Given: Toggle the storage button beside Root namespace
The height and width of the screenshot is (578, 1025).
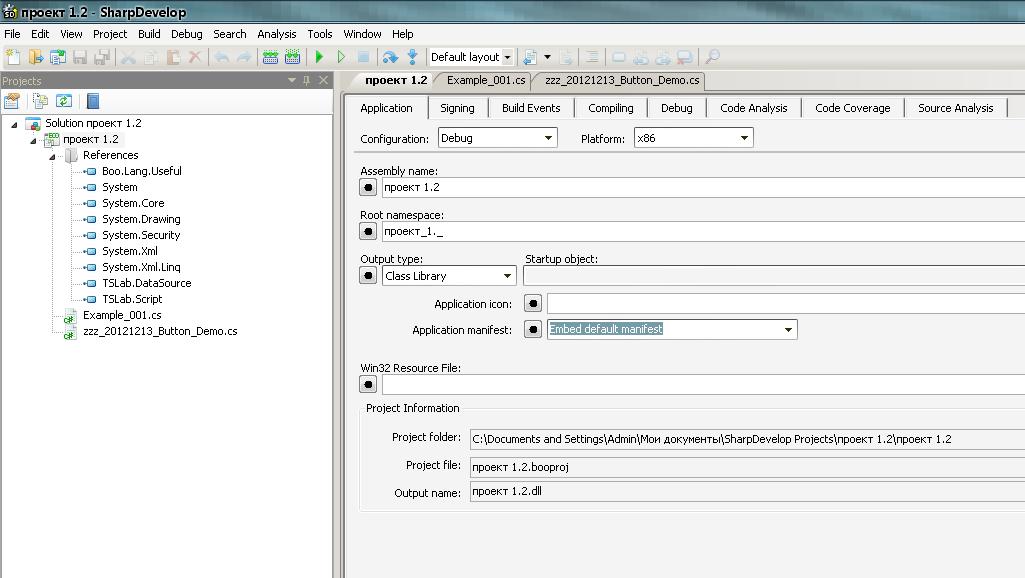Looking at the screenshot, I should click(x=368, y=231).
